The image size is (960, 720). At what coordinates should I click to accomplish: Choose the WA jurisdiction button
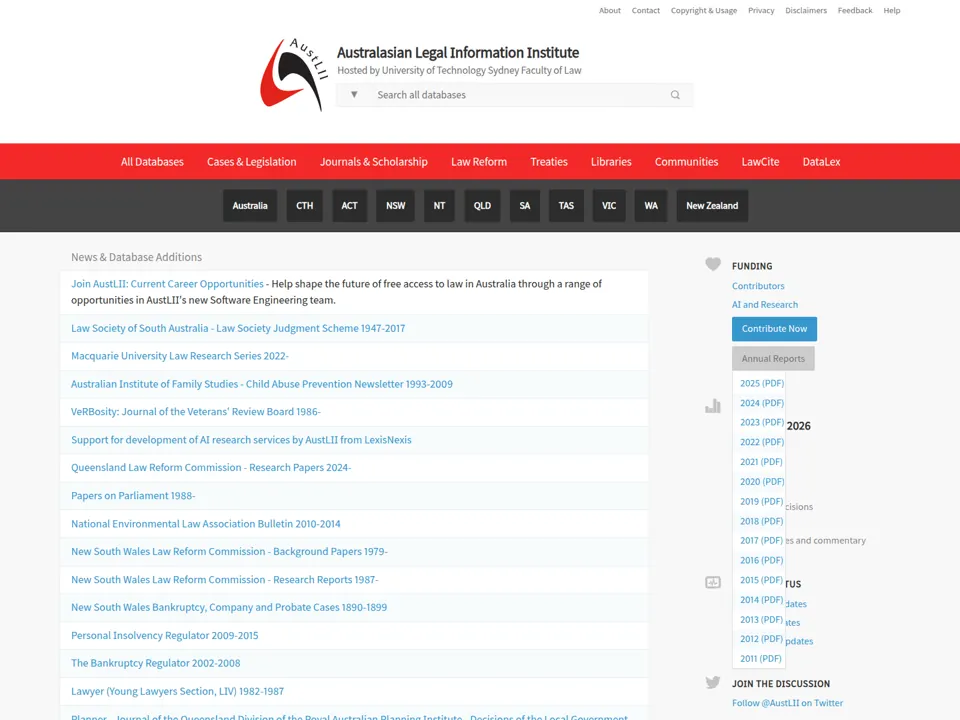(x=651, y=206)
